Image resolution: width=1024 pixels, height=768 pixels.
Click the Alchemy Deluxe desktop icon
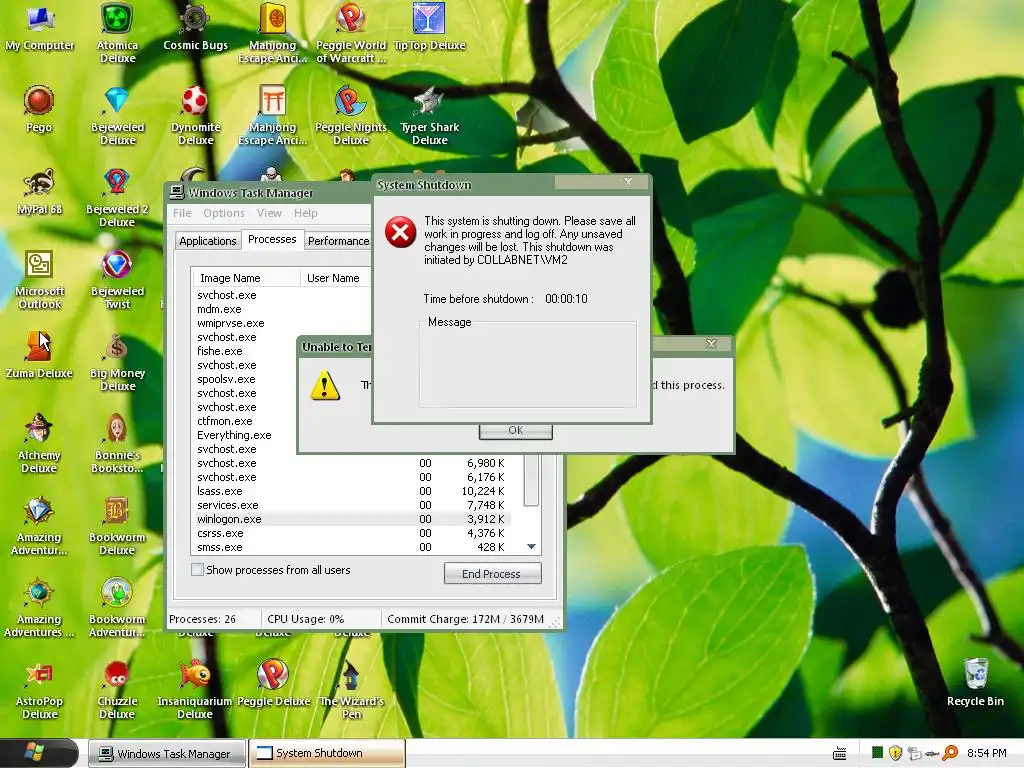[x=39, y=444]
